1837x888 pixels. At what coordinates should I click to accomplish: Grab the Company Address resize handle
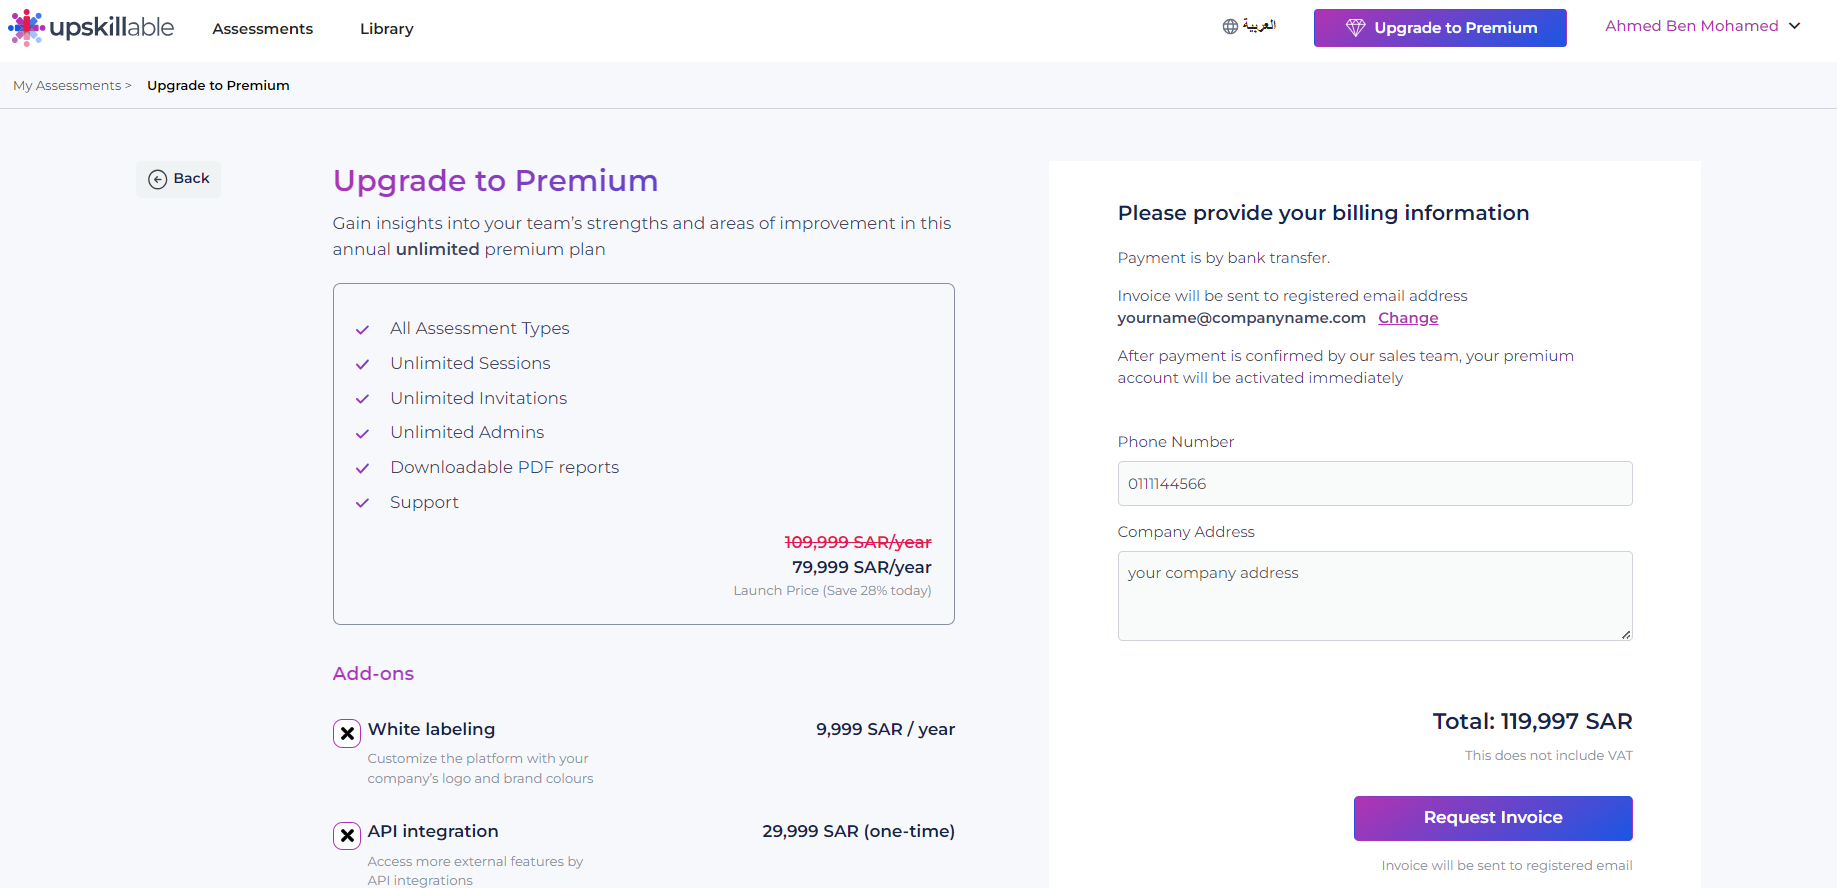1626,634
